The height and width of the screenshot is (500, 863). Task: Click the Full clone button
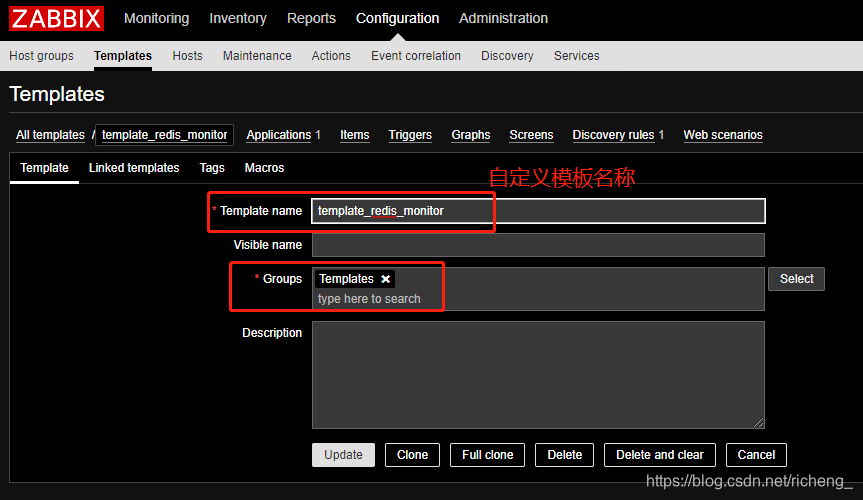point(487,455)
